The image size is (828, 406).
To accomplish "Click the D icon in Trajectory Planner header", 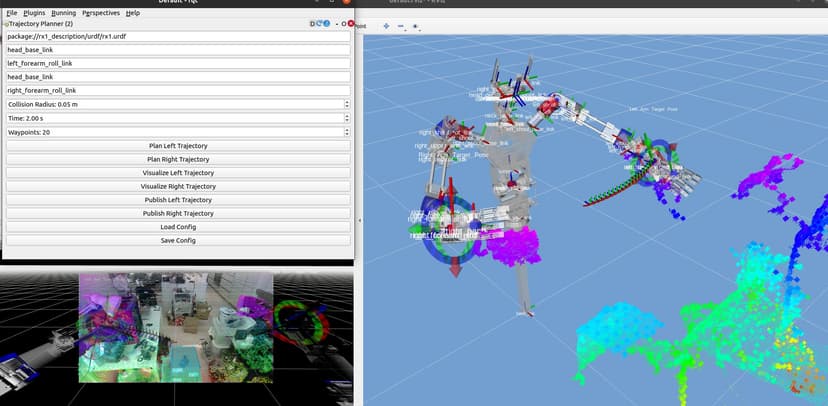I will point(311,23).
